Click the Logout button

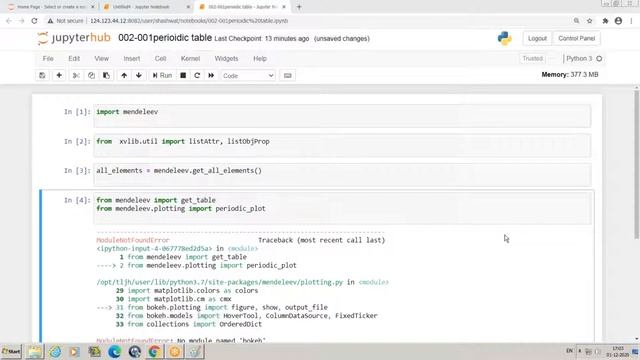(x=537, y=38)
